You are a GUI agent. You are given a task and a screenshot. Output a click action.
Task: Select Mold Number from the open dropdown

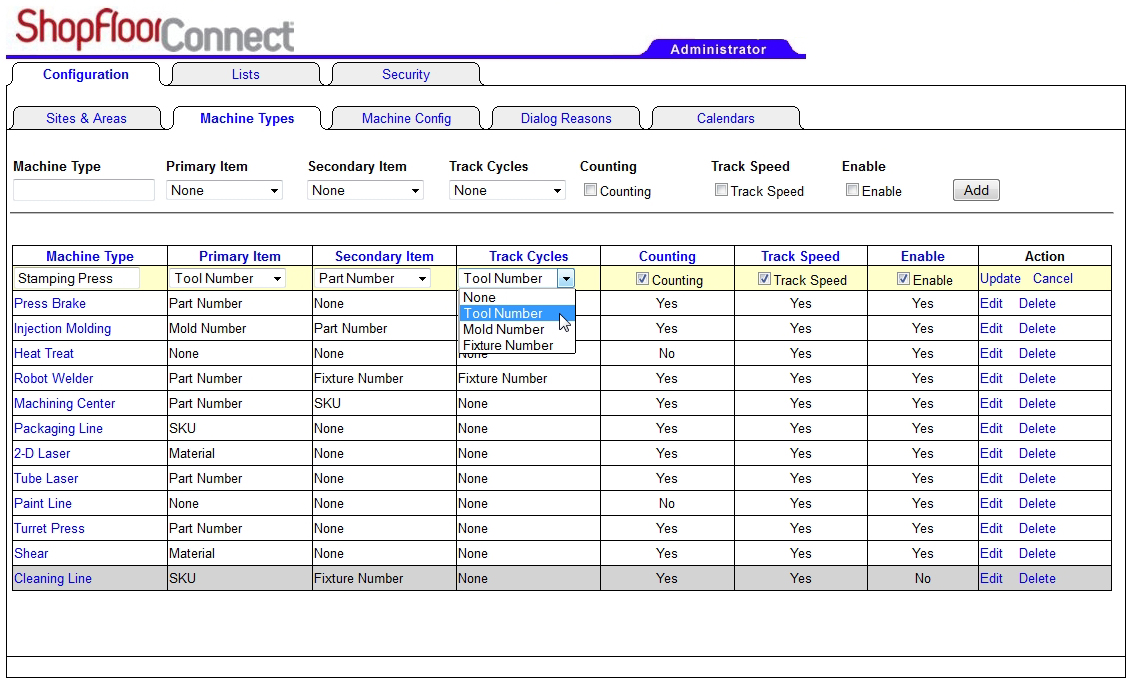click(x=504, y=329)
